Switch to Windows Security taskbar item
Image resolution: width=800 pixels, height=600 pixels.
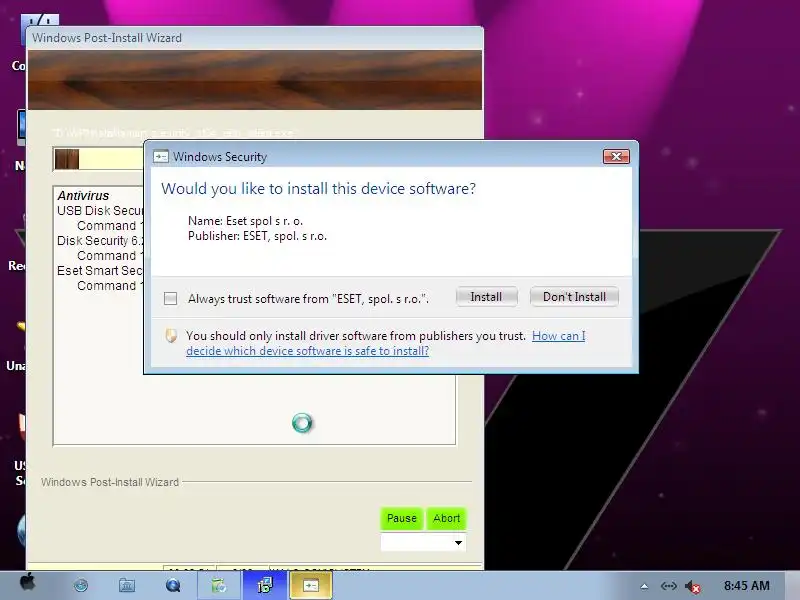[311, 585]
